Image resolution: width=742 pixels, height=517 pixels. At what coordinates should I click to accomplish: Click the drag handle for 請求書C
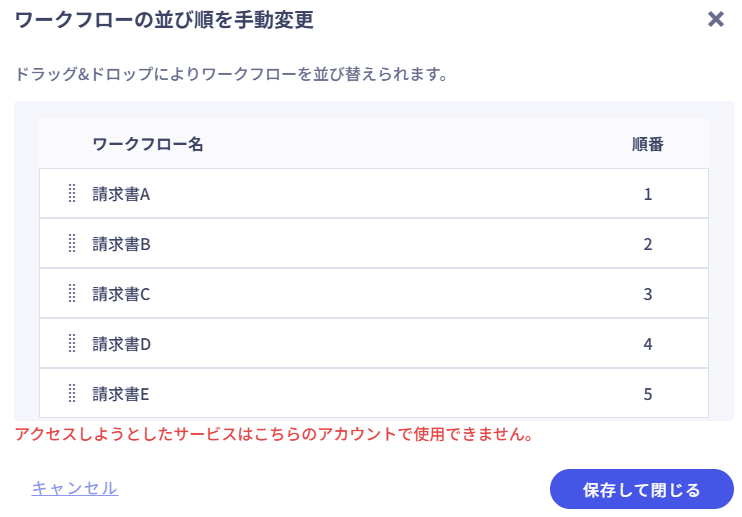point(72,294)
